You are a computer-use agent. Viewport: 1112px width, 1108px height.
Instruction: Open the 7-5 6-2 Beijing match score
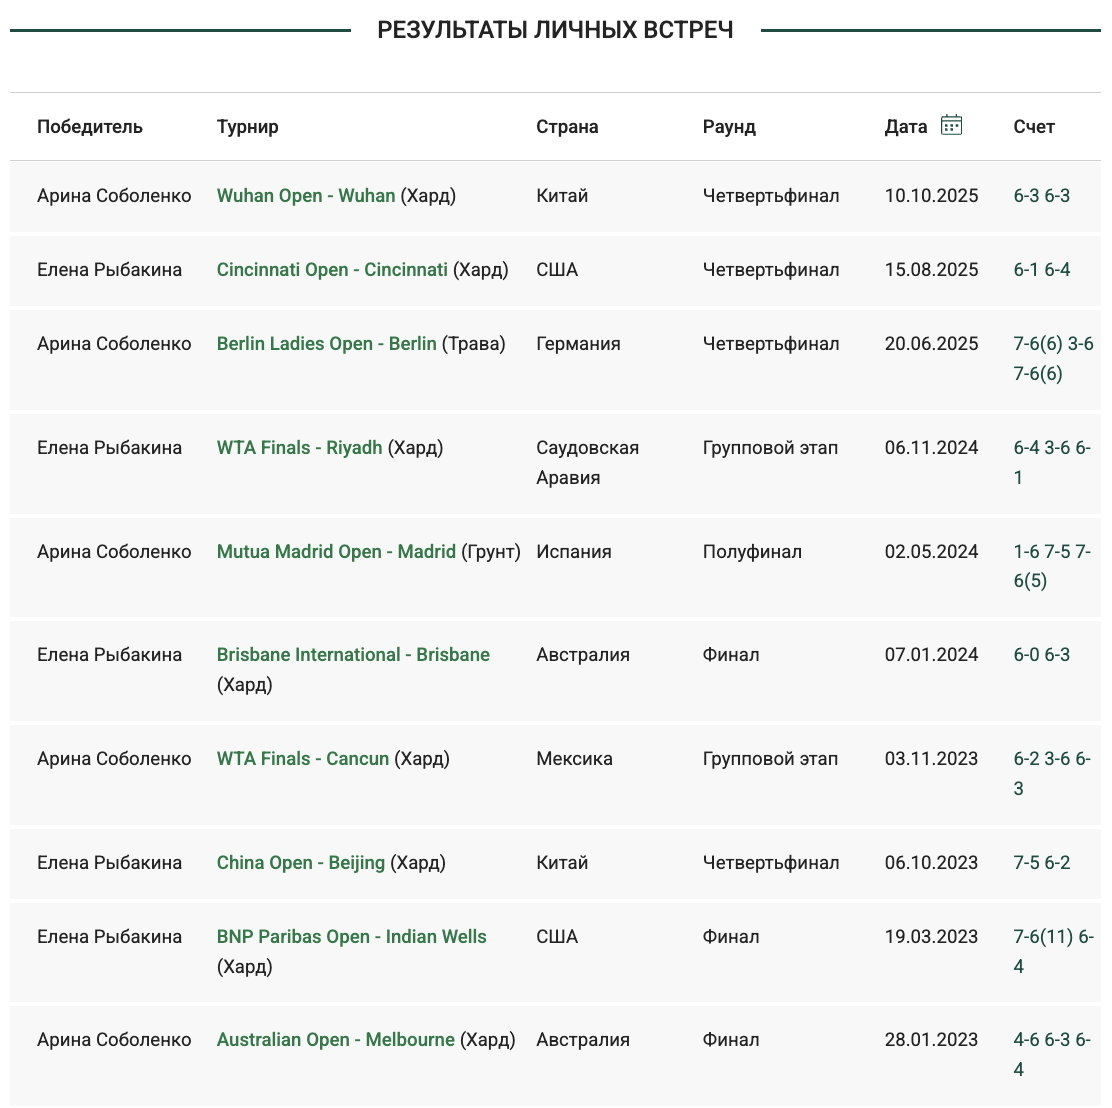[x=1042, y=863]
